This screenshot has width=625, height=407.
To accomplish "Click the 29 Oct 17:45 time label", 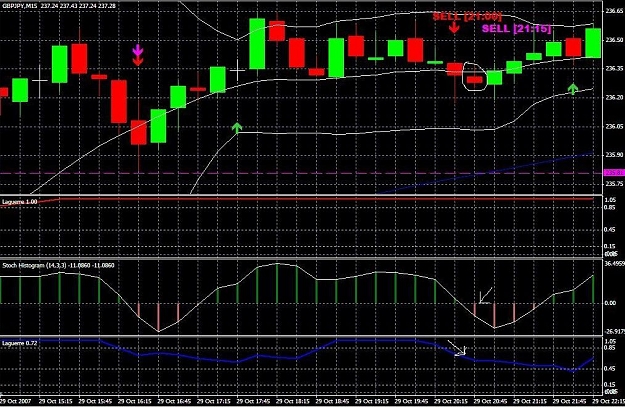I will [254, 401].
